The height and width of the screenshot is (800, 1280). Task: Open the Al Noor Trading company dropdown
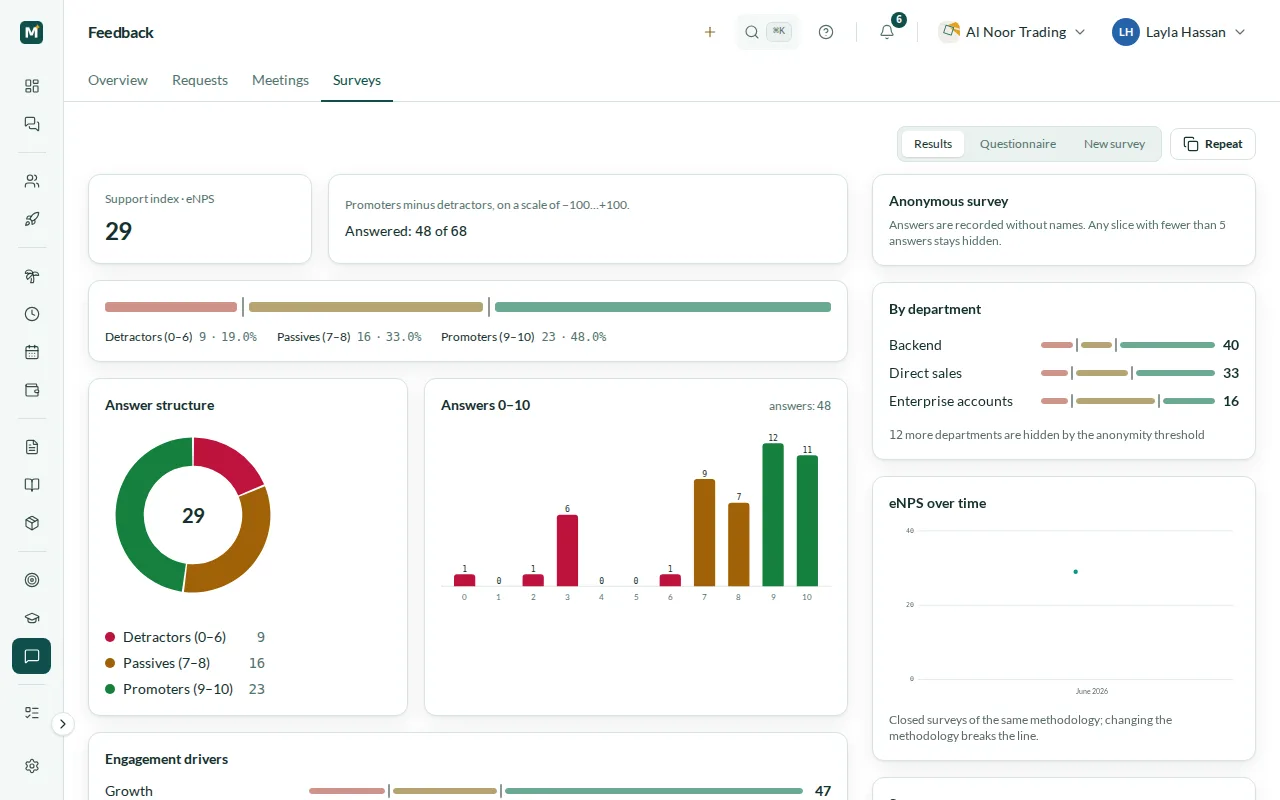coord(1012,32)
